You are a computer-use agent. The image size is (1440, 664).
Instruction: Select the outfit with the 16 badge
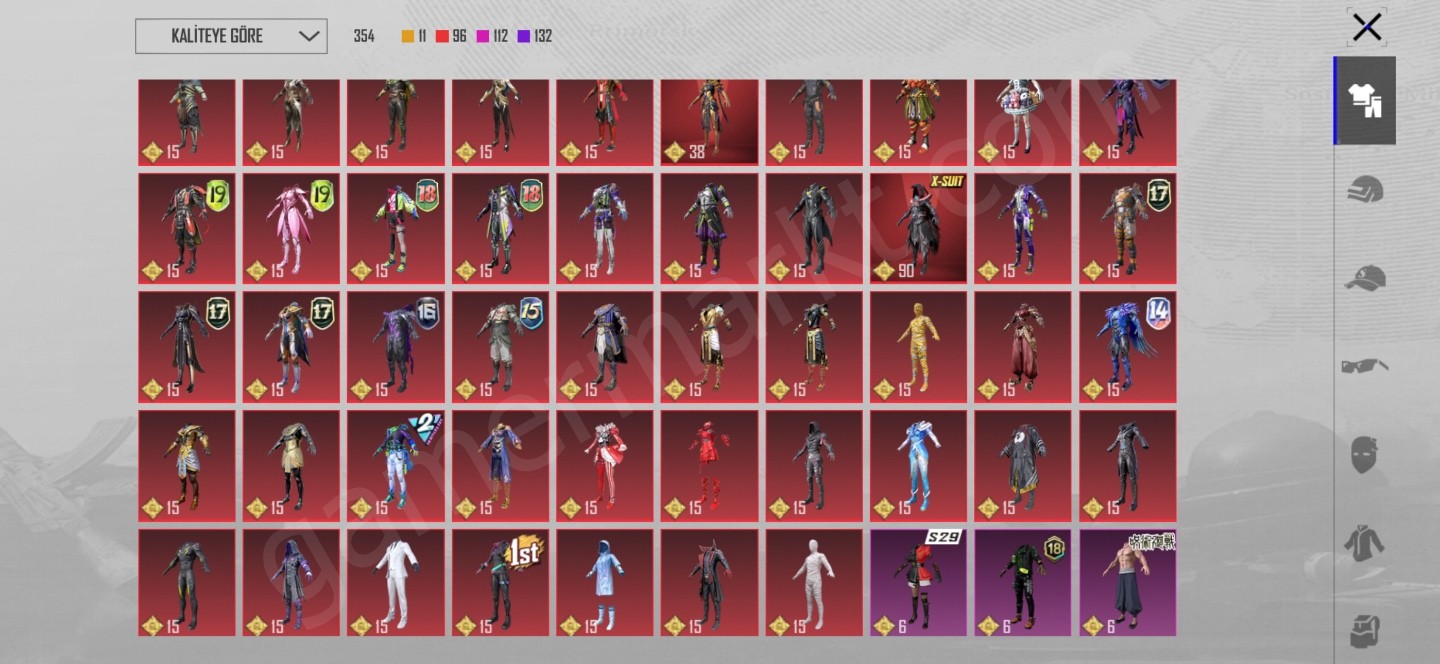pos(396,347)
